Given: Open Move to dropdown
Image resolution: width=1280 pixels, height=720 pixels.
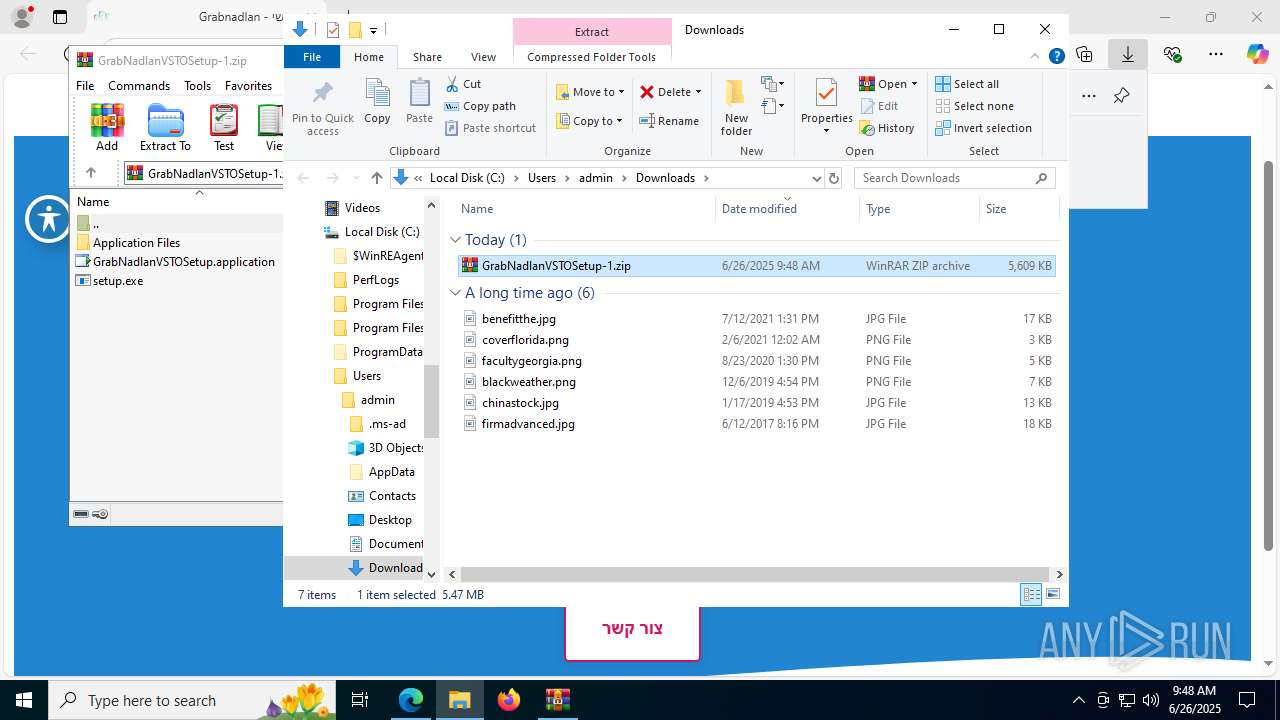Looking at the screenshot, I should (590, 92).
